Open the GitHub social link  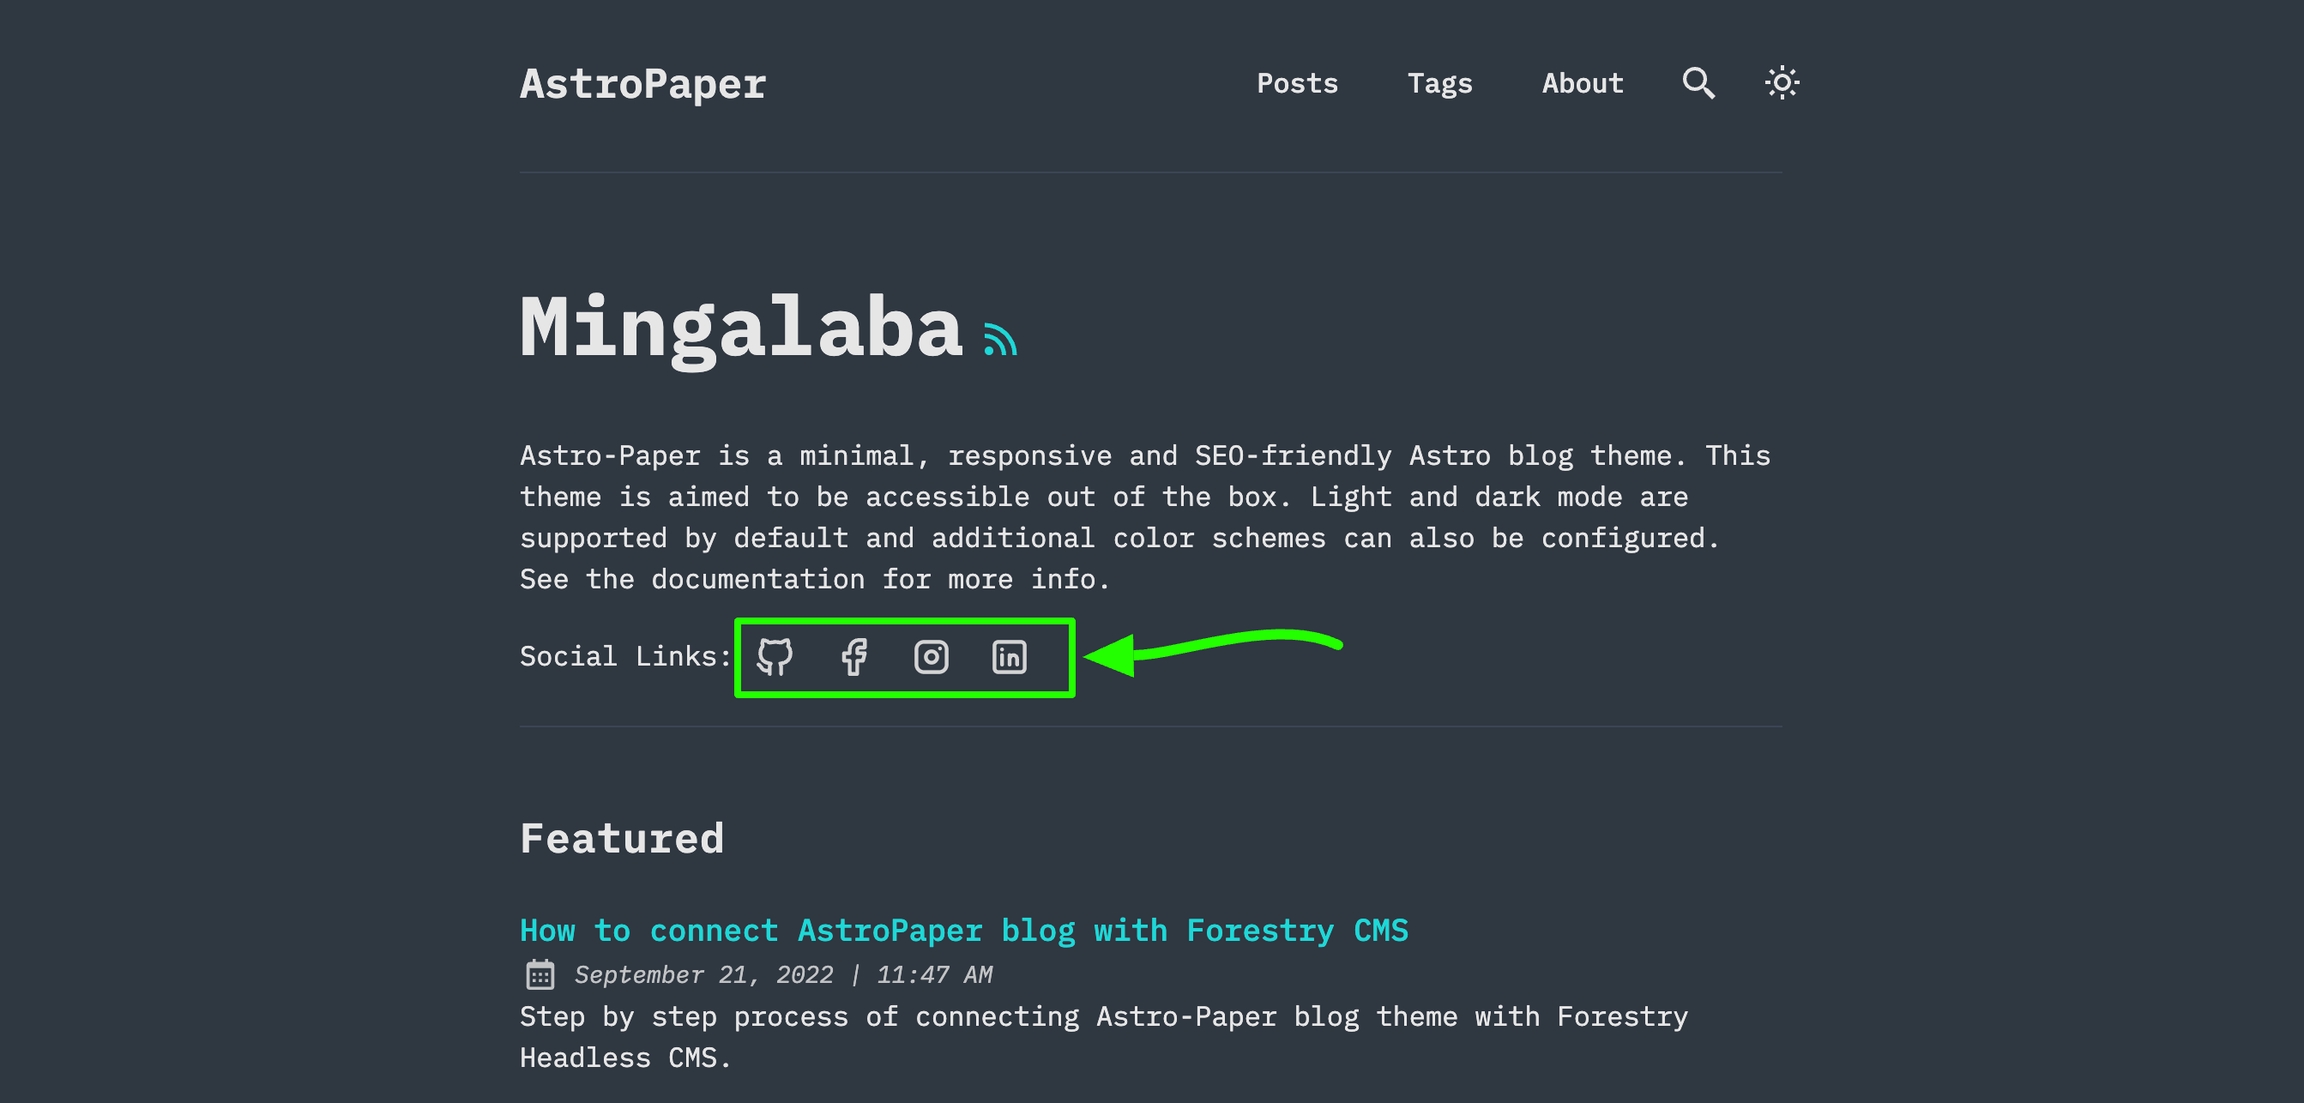(775, 657)
